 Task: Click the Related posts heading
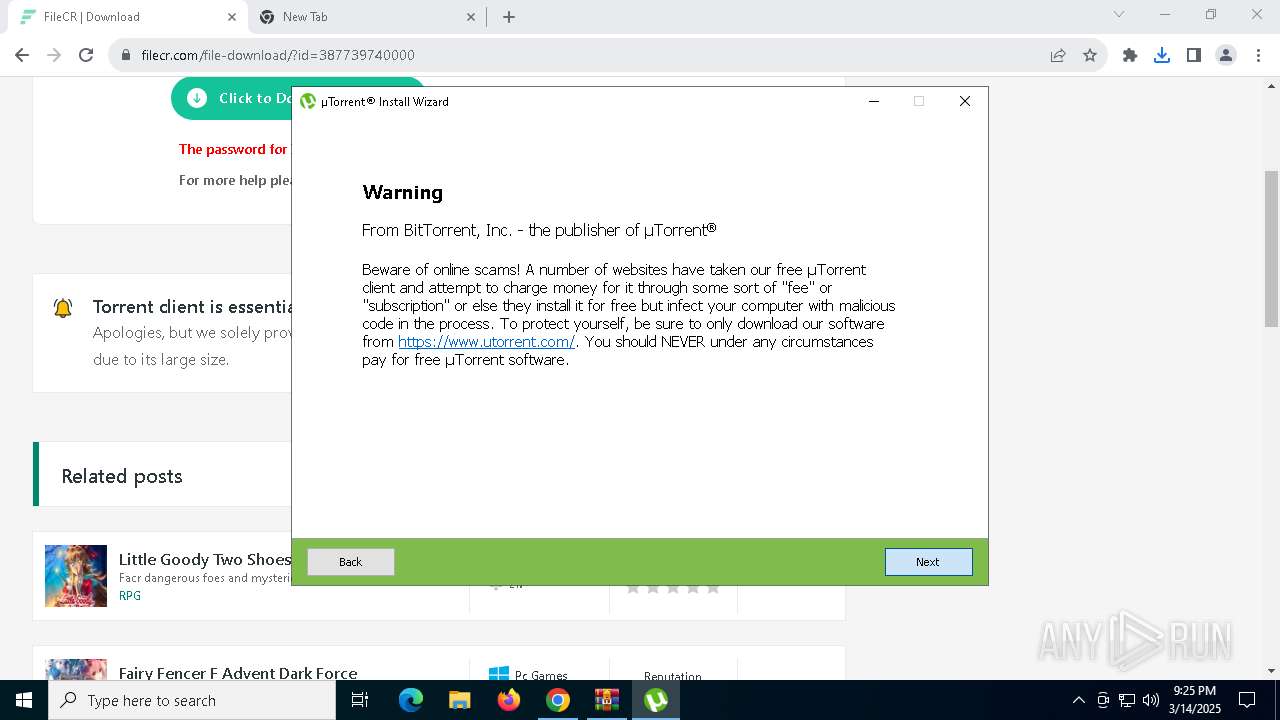coord(122,476)
